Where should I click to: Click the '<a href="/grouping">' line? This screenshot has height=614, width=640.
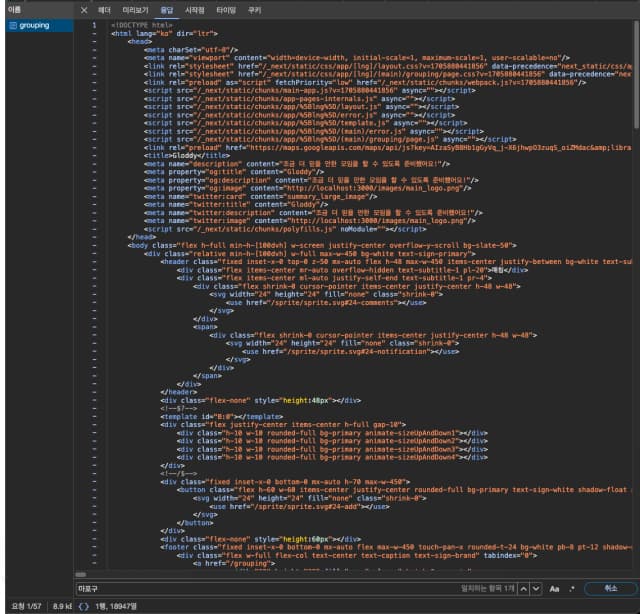click(x=234, y=563)
